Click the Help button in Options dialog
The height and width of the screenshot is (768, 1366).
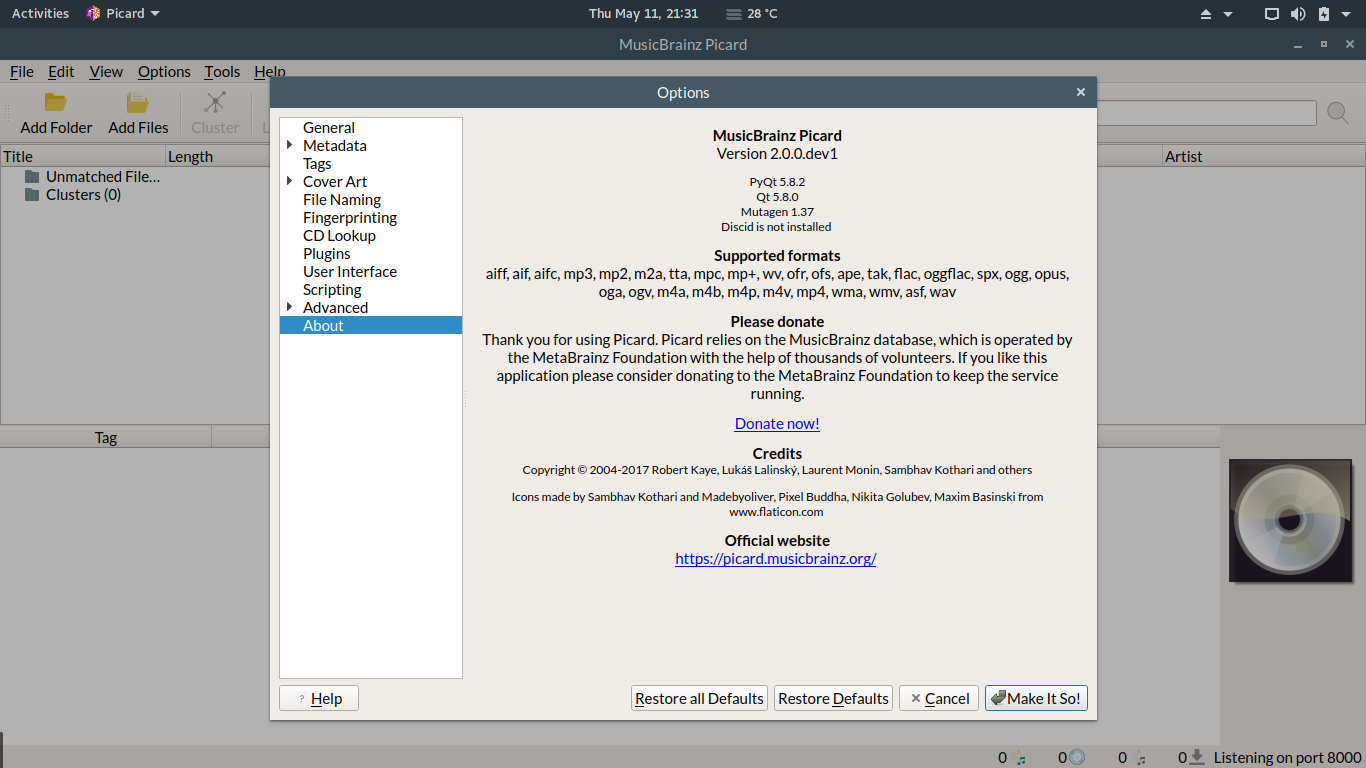point(319,698)
